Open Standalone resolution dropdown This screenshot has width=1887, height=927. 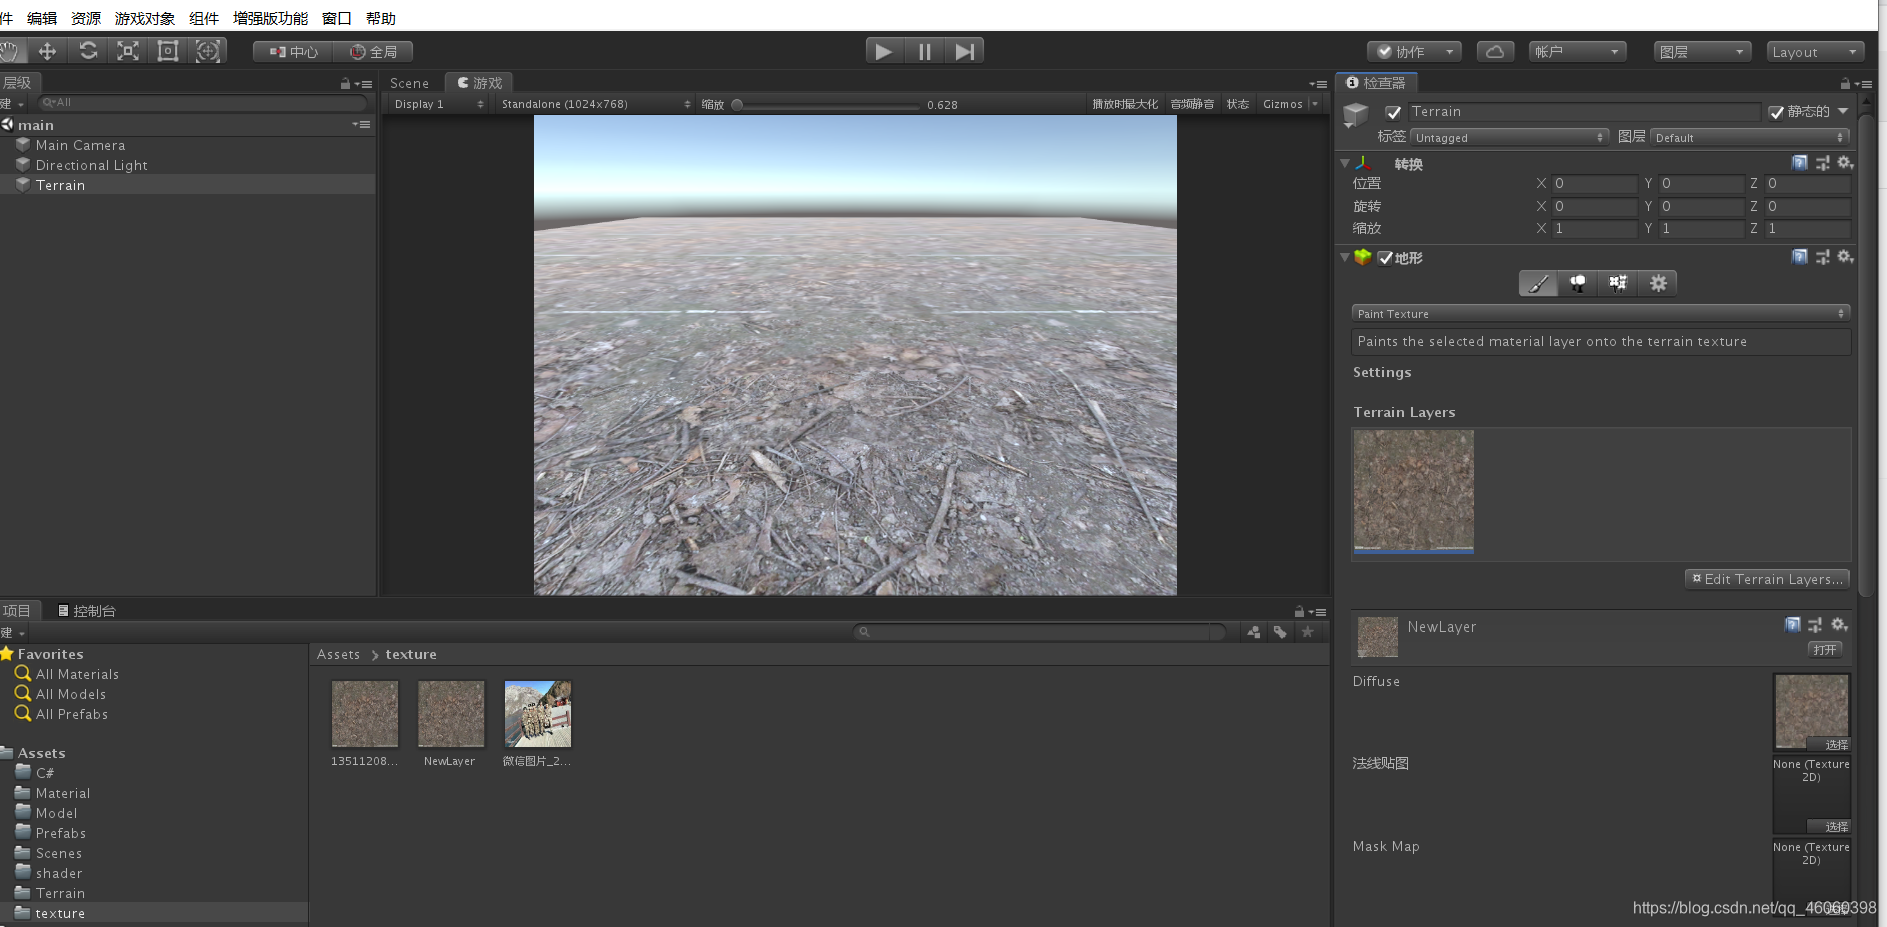coord(595,104)
